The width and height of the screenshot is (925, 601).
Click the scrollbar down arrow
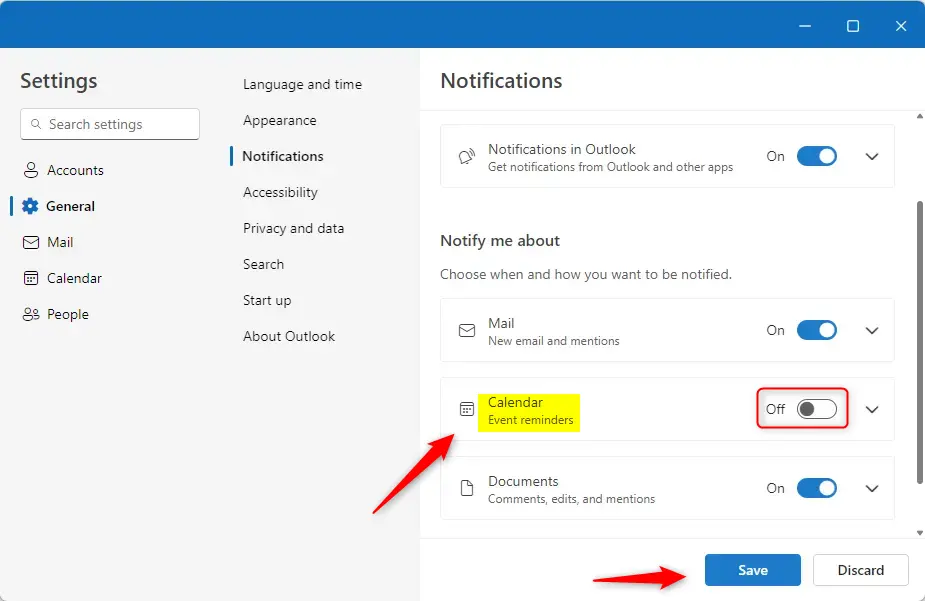(x=920, y=533)
